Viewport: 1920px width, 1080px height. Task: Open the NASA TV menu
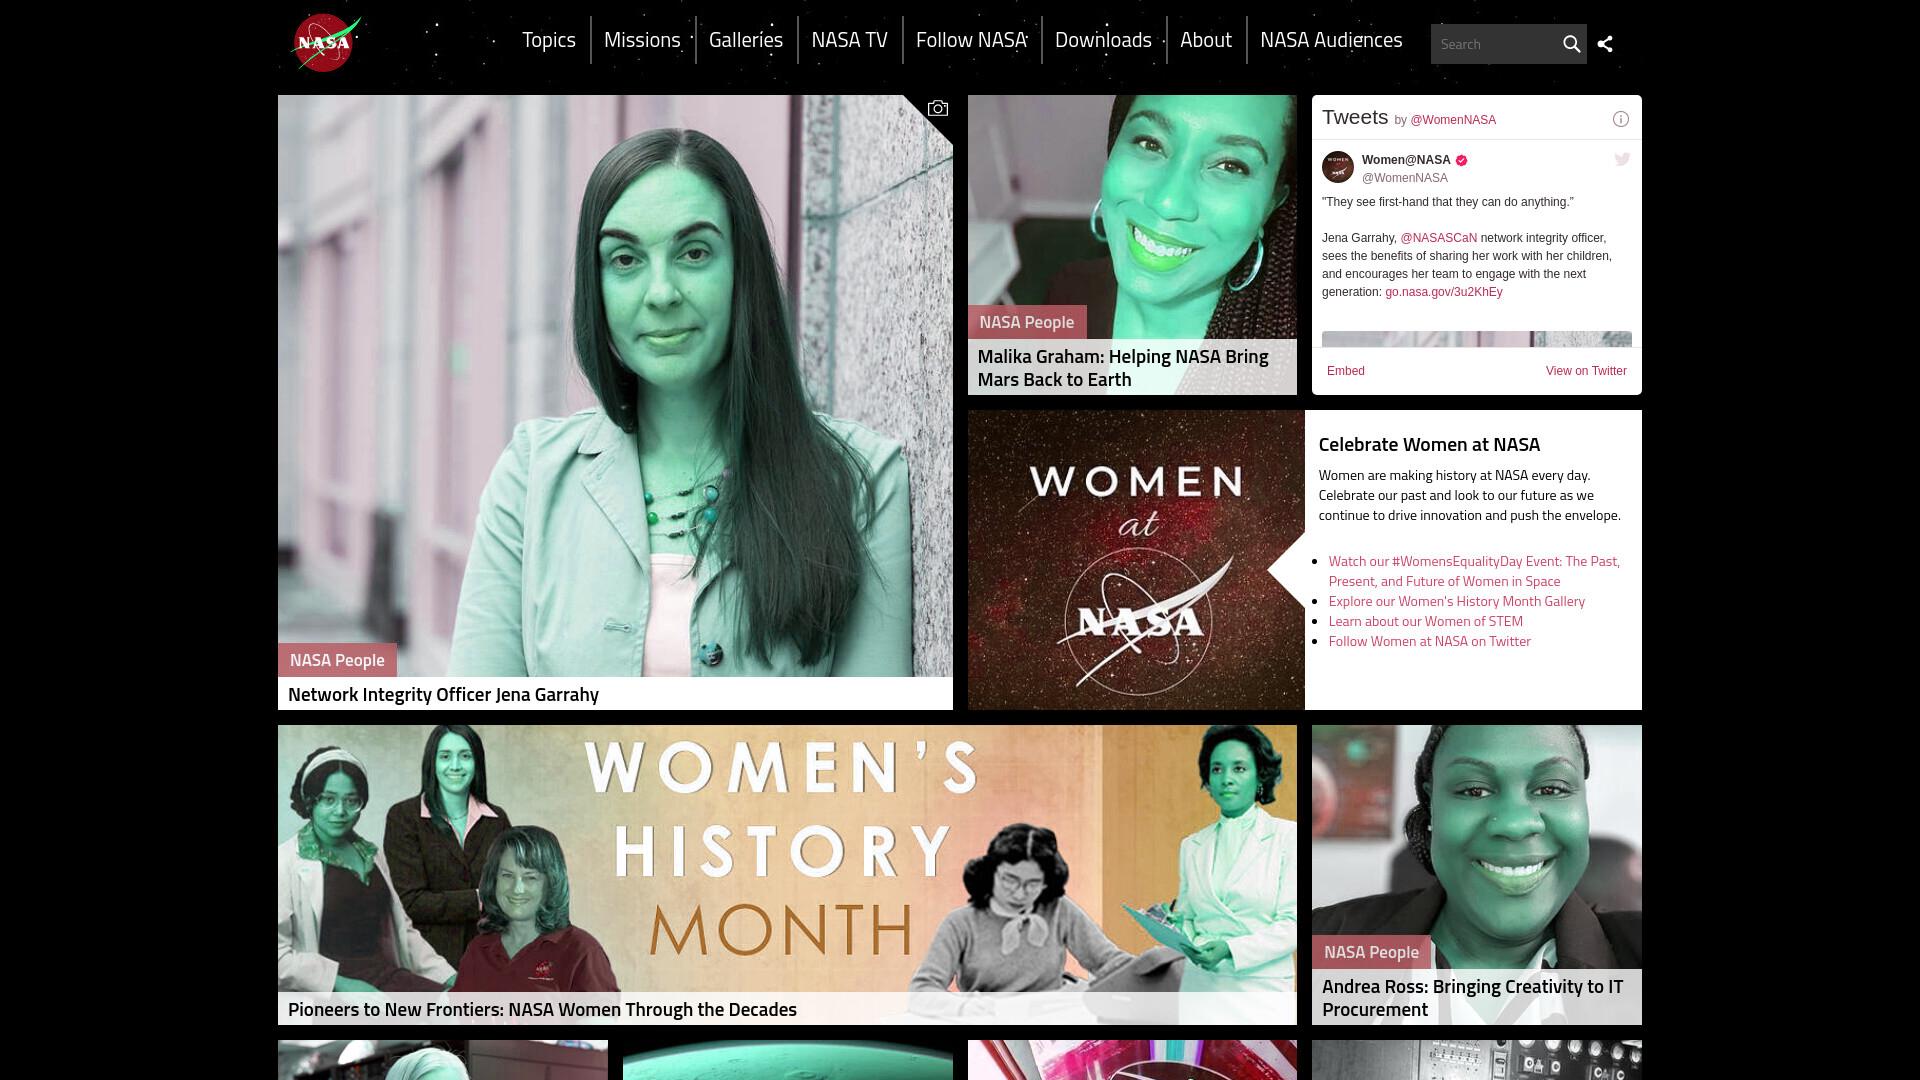(849, 40)
